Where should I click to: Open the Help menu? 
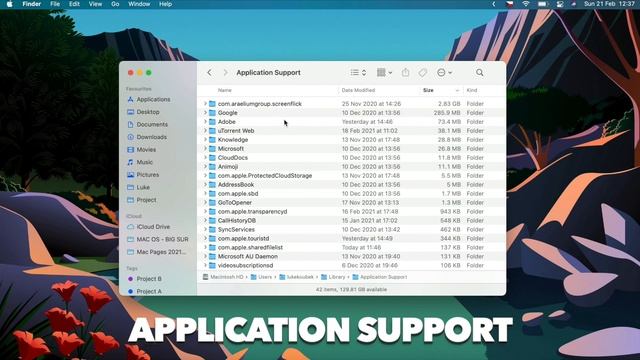pos(165,4)
